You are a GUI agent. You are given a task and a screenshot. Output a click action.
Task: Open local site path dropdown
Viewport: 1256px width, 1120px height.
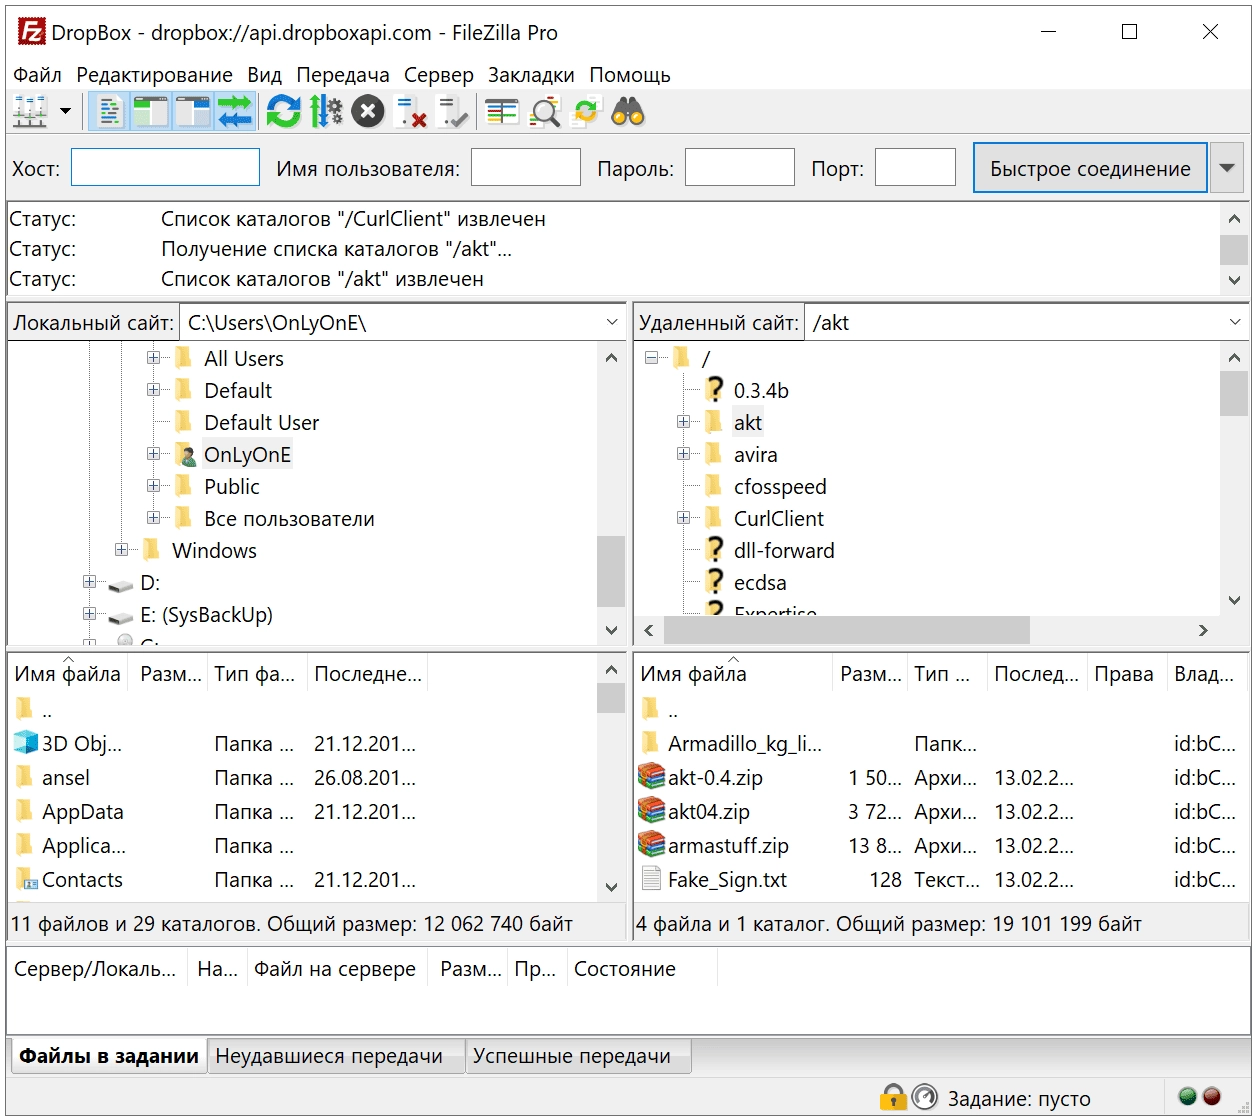tap(612, 323)
